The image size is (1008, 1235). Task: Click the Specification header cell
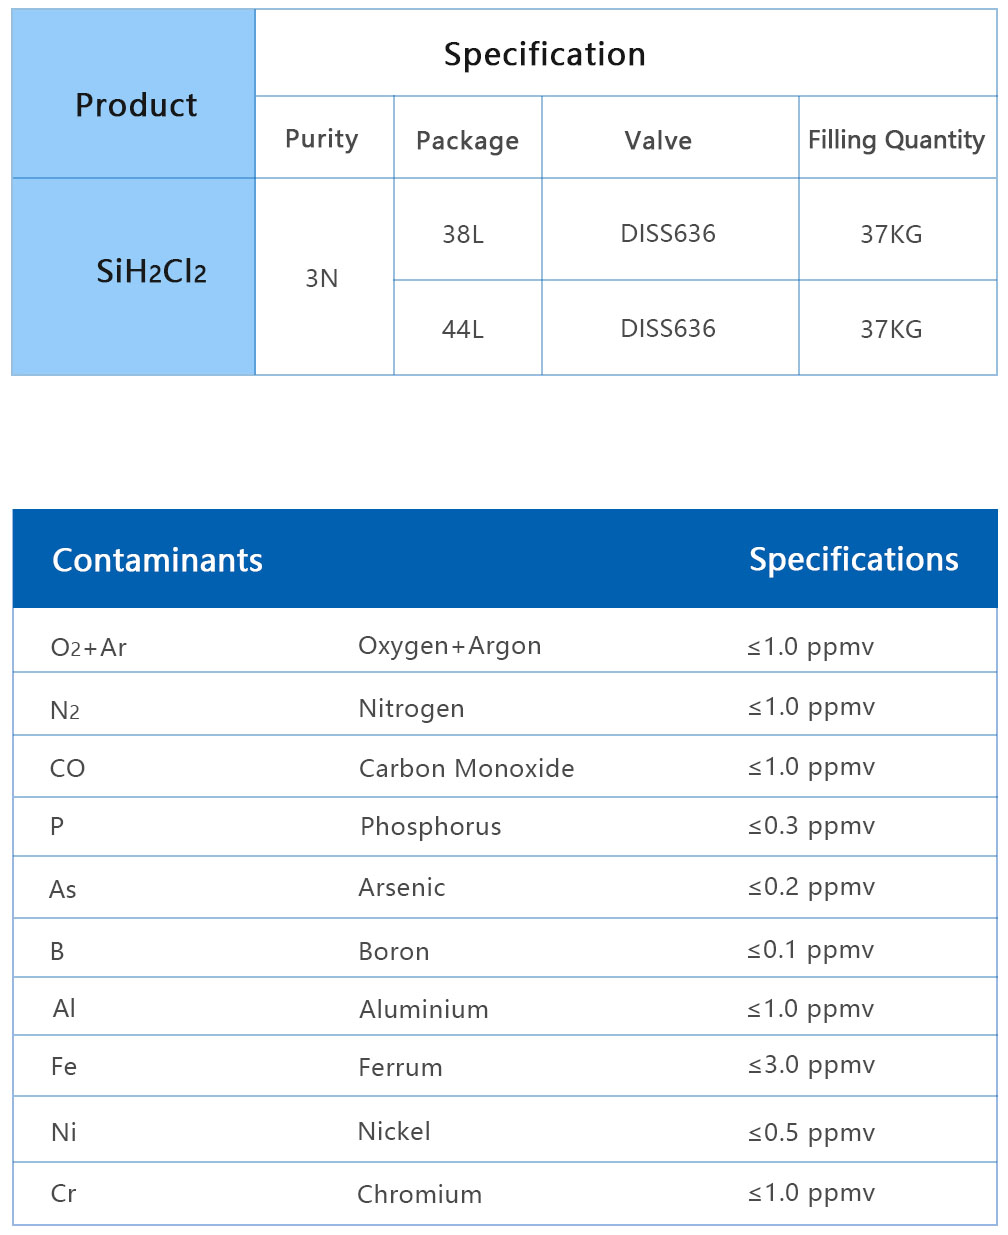[x=544, y=54]
